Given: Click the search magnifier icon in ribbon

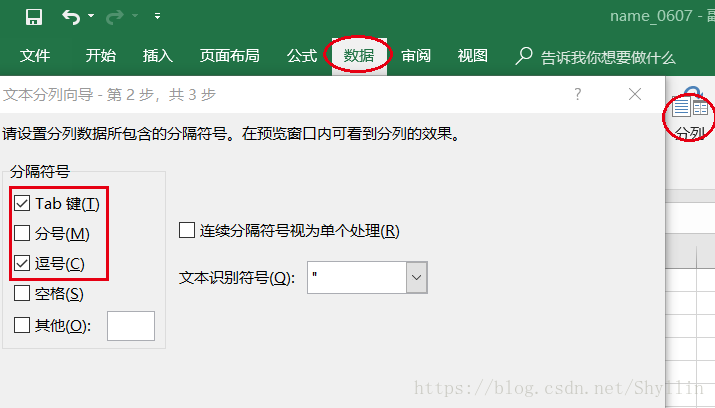Looking at the screenshot, I should coord(524,56).
